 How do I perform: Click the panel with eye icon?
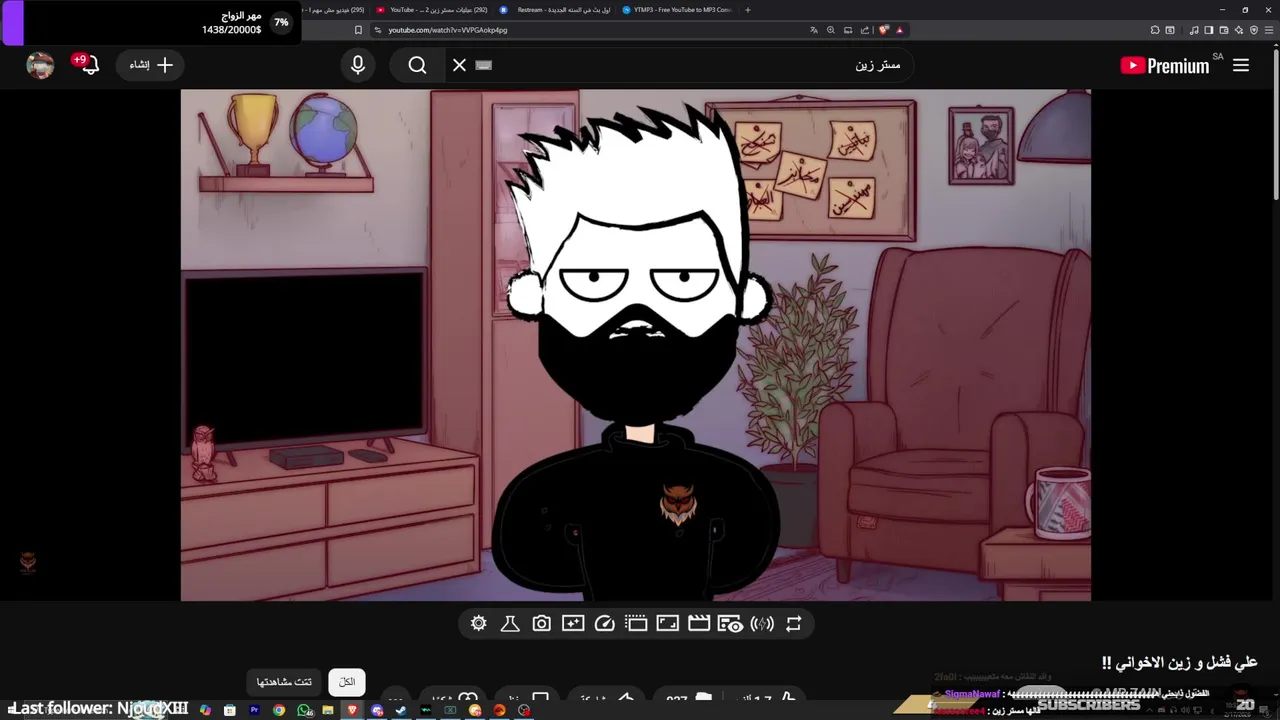coord(730,624)
